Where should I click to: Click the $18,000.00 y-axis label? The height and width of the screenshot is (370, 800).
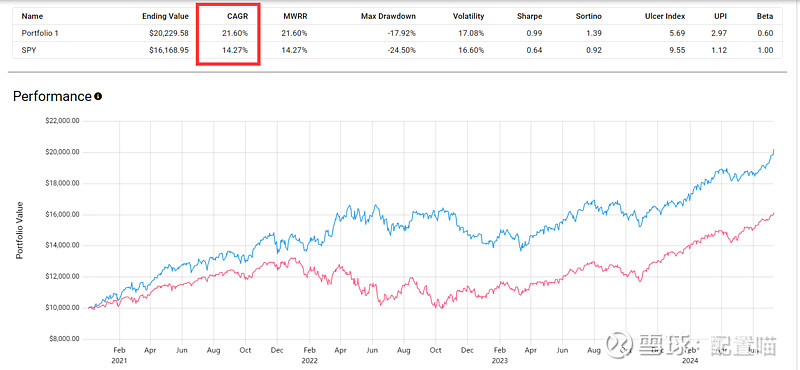click(63, 183)
